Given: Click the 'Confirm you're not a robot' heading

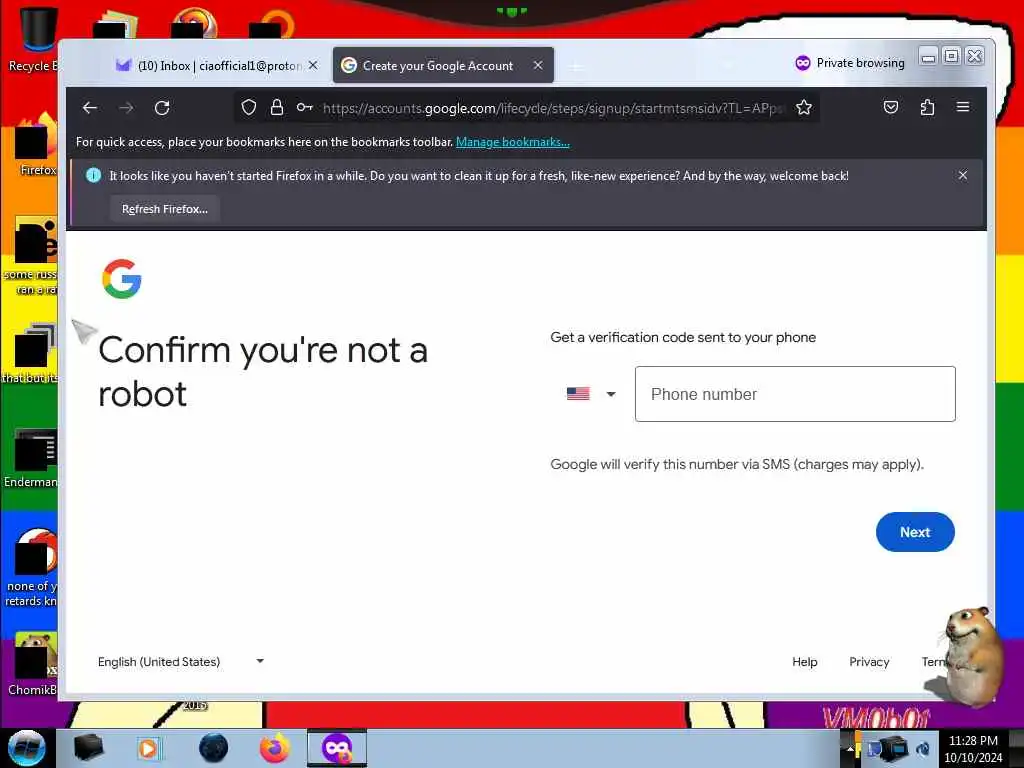Looking at the screenshot, I should [x=263, y=371].
